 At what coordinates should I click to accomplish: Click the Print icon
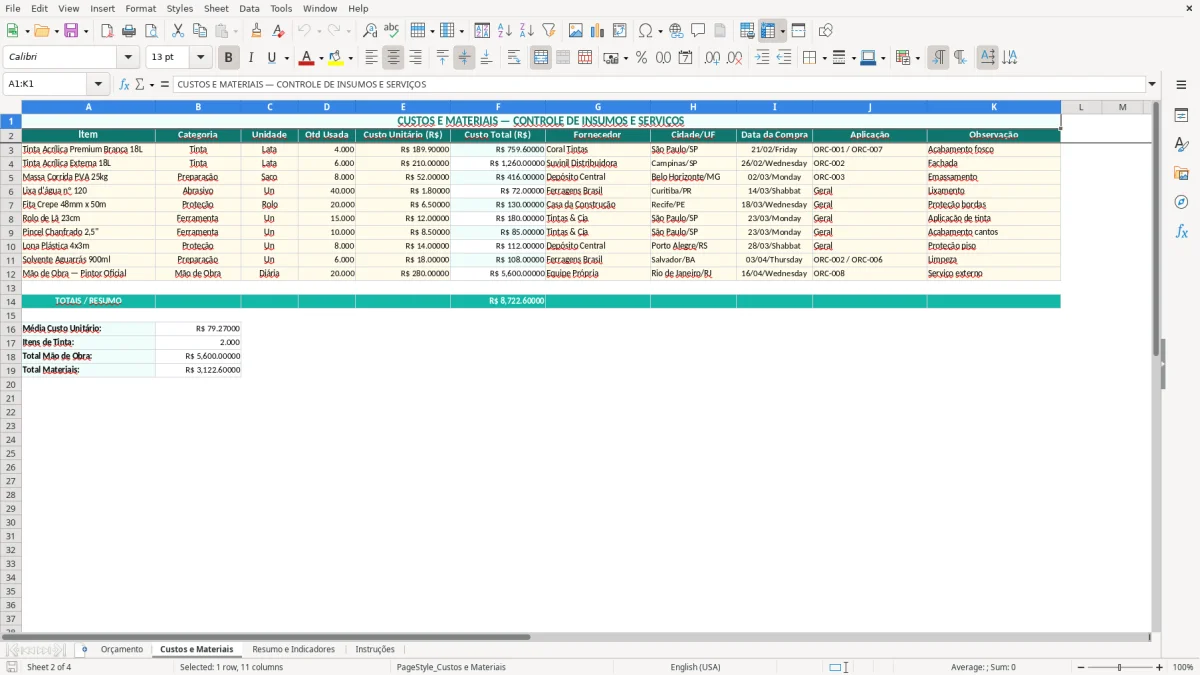point(129,31)
